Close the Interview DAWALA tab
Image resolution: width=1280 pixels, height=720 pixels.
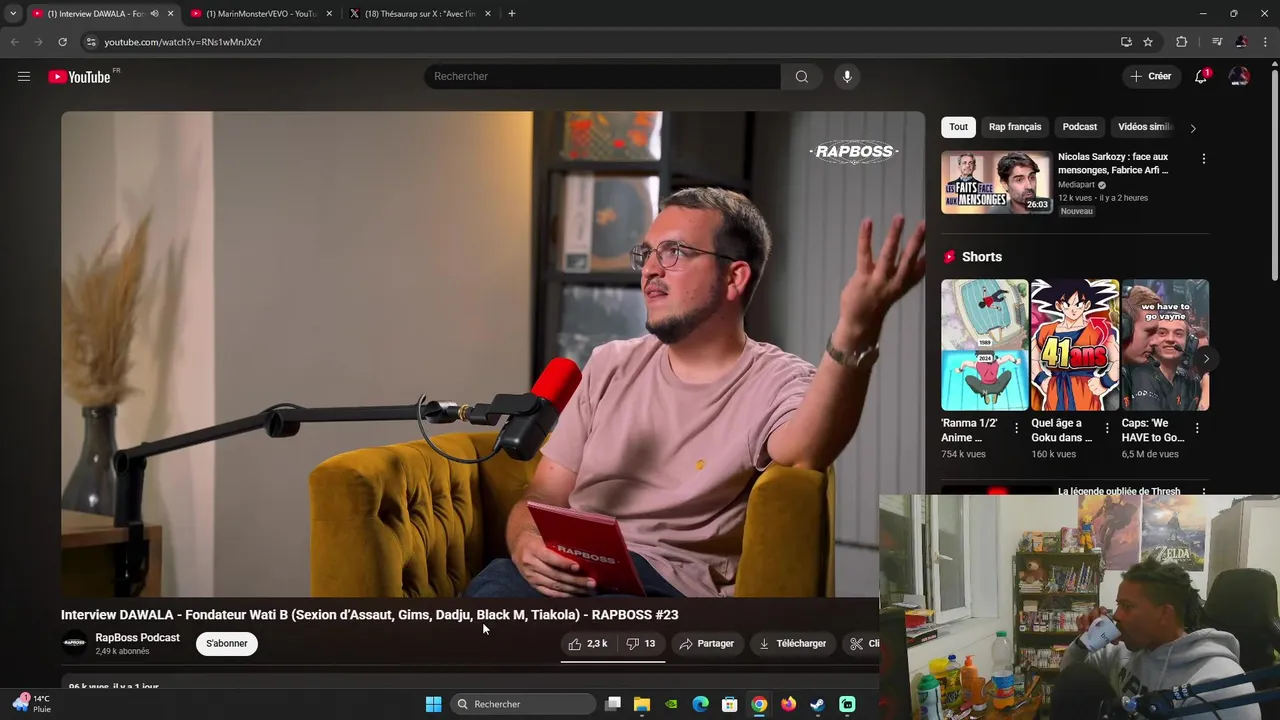coord(171,14)
